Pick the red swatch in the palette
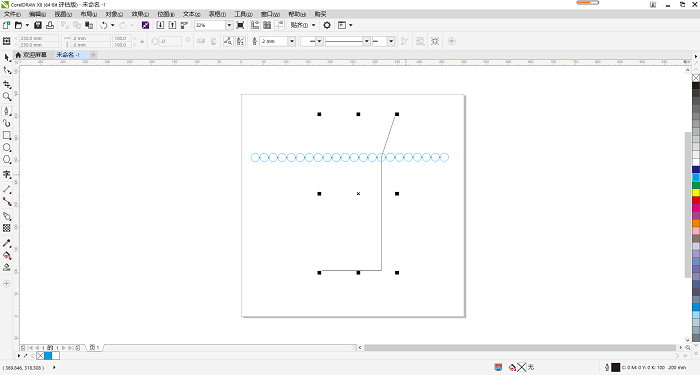The height and width of the screenshot is (375, 700). 696,200
